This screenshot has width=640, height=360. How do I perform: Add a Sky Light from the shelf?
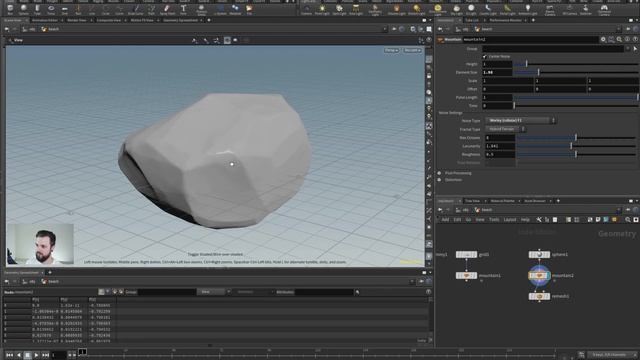pyautogui.click(x=456, y=9)
